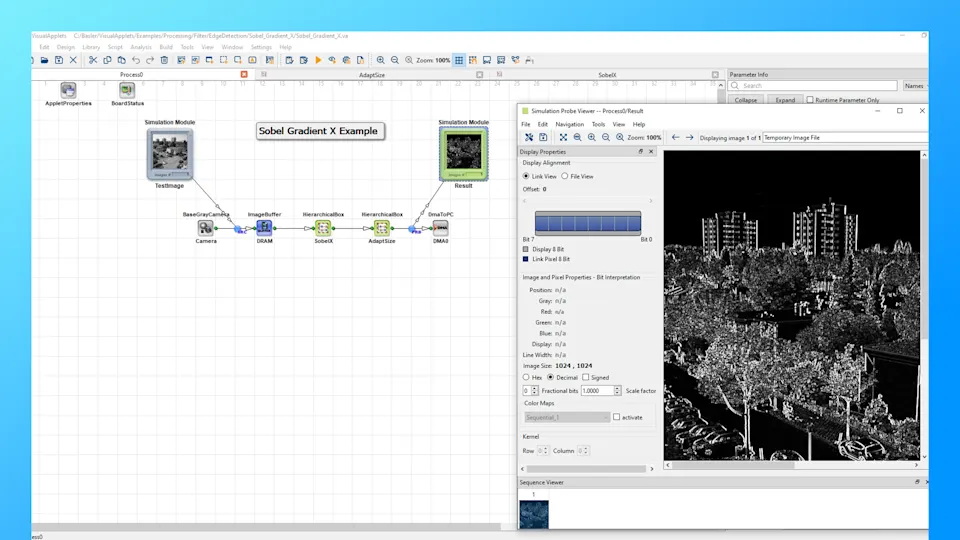
Task: Click the fit-to-window icon in probe viewer
Action: click(x=563, y=137)
